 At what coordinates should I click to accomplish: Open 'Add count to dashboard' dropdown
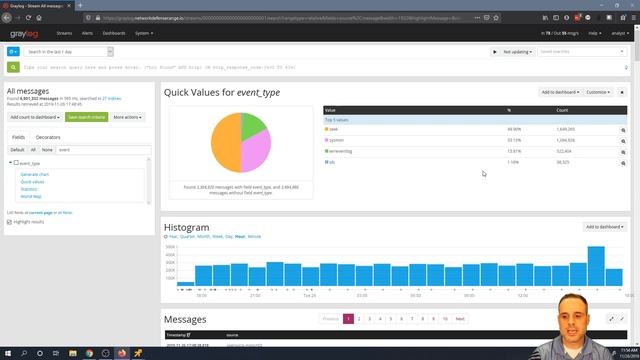click(35, 117)
